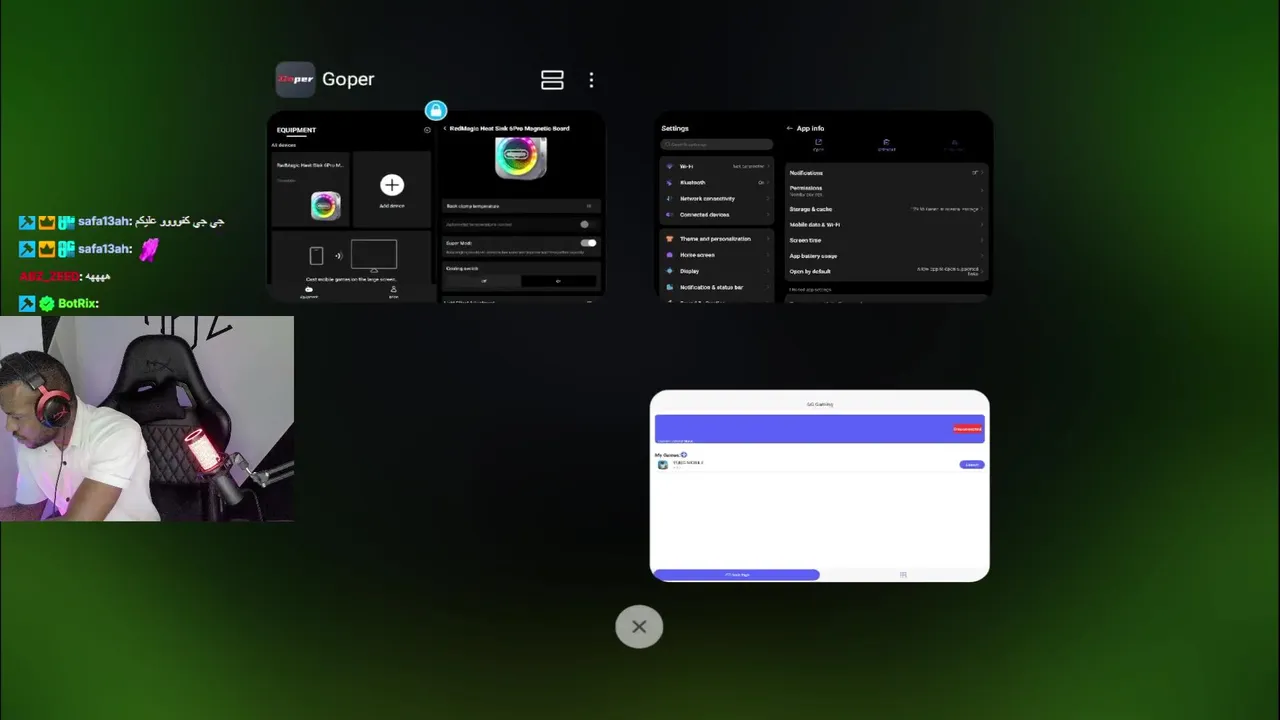Click the Launch button for the game
Screen dimensions: 1280x720
[x=971, y=465]
